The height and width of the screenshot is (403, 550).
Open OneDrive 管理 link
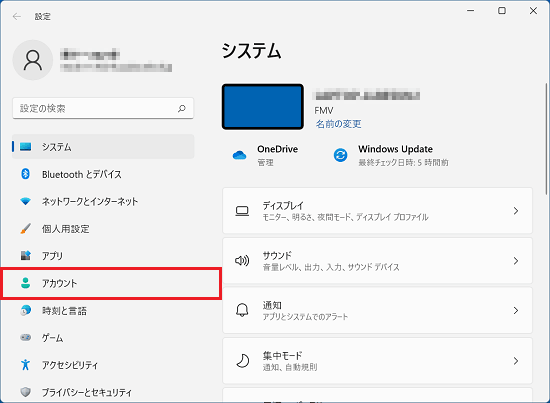point(266,162)
